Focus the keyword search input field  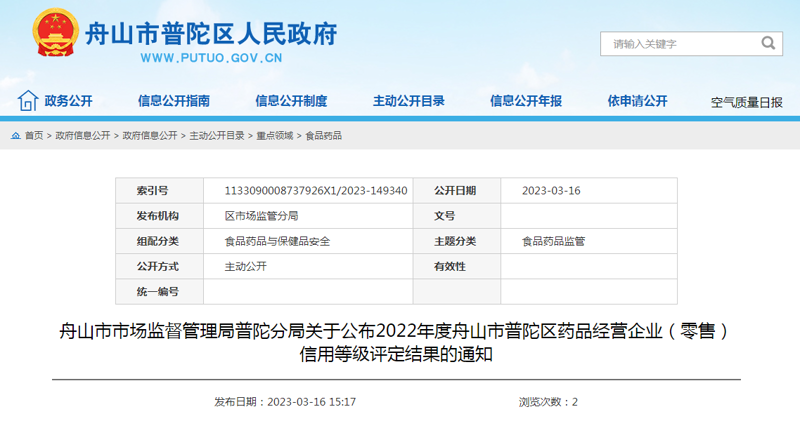click(691, 44)
